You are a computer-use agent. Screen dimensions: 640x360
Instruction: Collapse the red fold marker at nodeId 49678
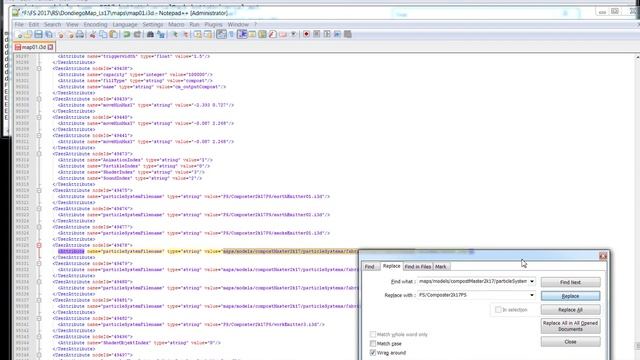(39, 245)
